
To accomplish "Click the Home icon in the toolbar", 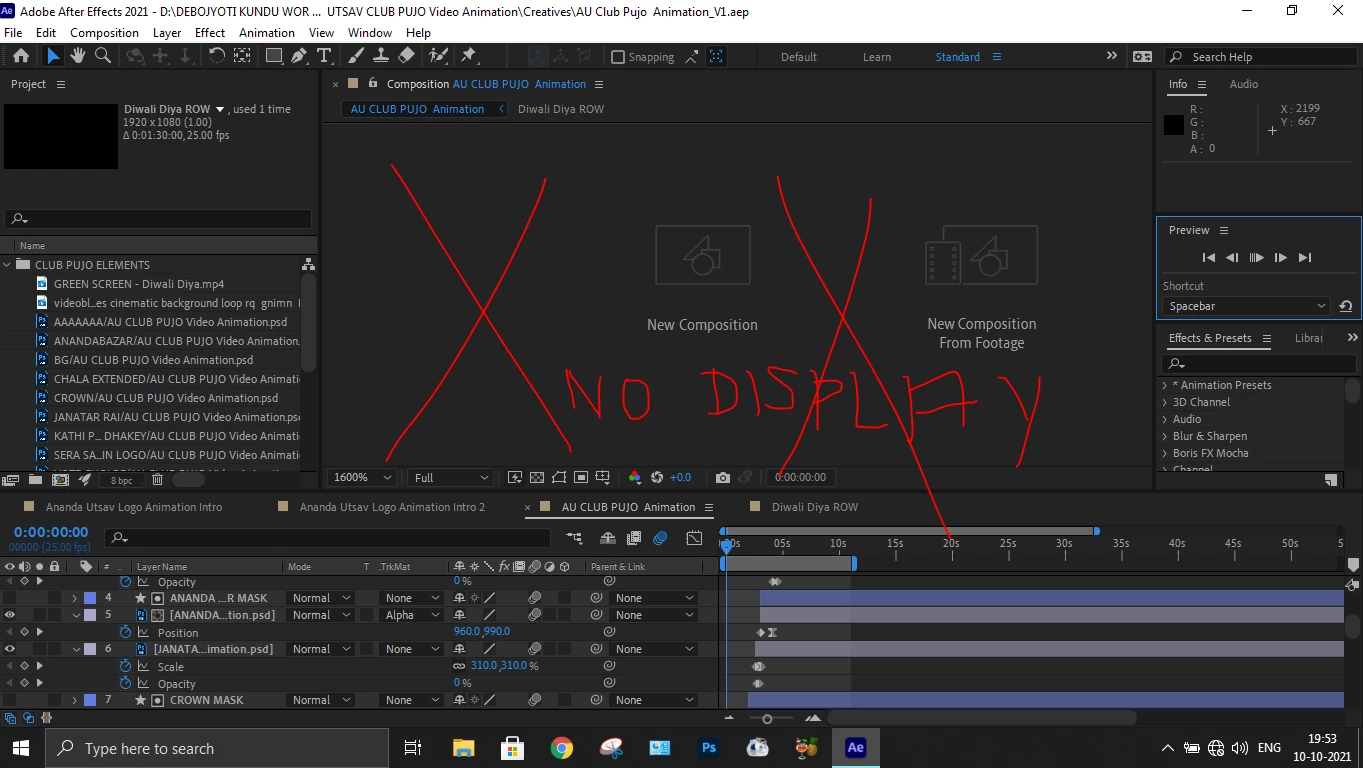I will click(x=21, y=56).
